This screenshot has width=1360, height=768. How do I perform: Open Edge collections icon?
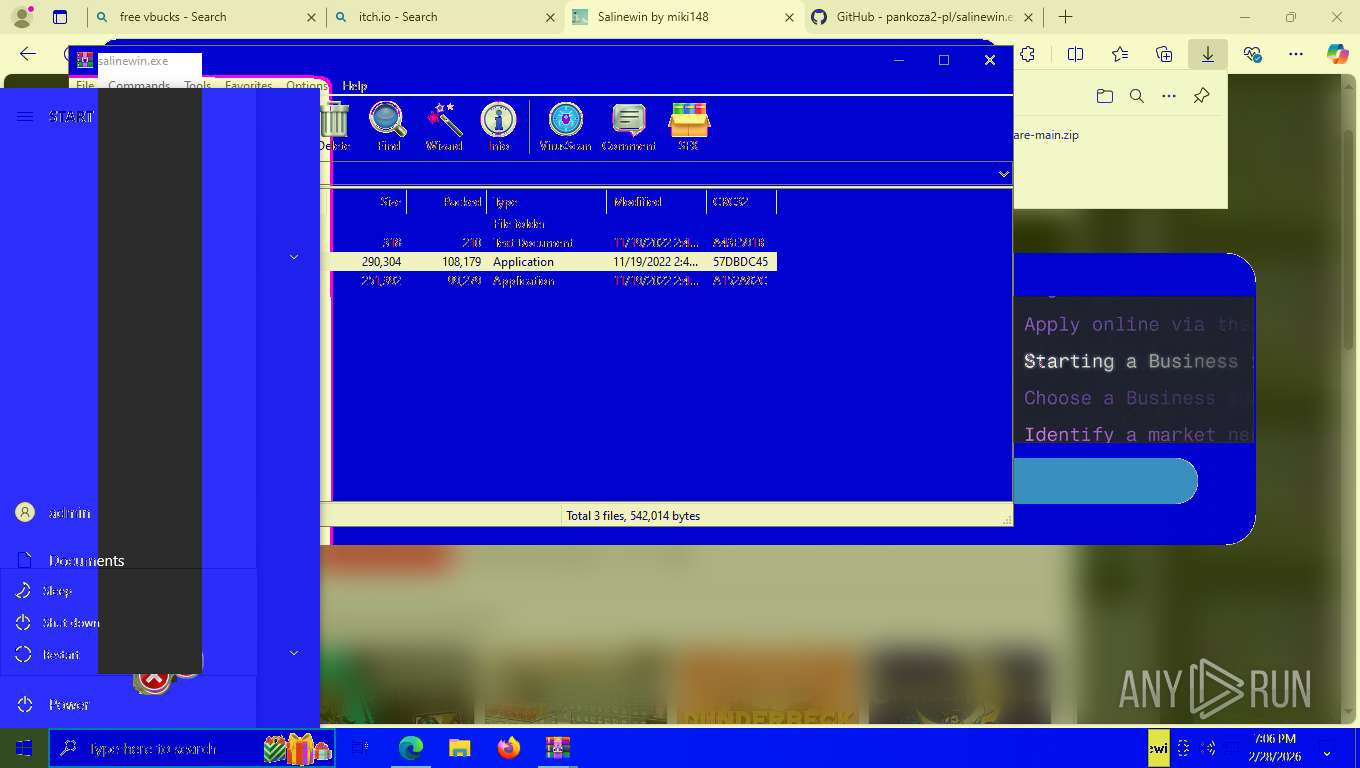(x=1164, y=55)
